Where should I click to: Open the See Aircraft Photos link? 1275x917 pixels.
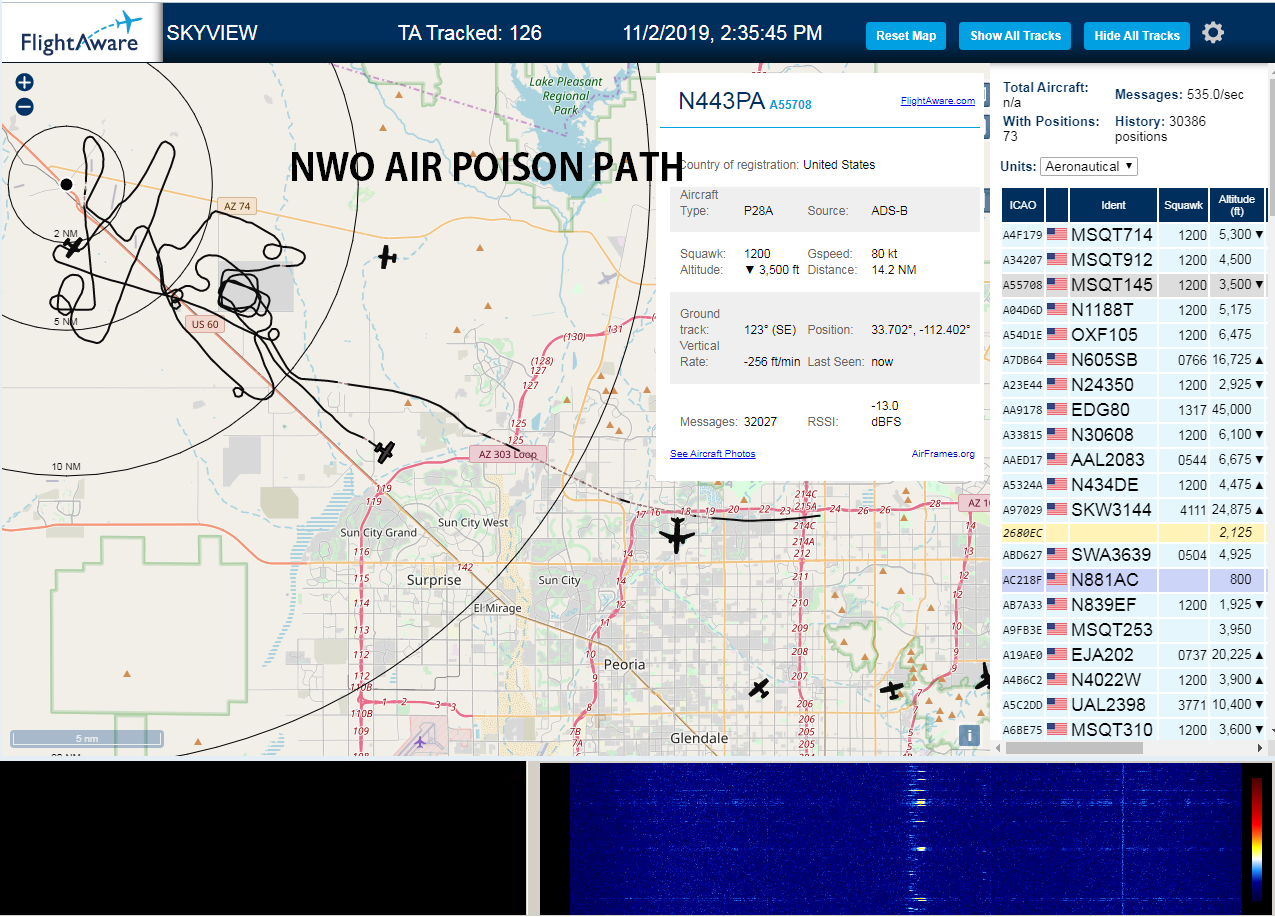click(x=713, y=454)
